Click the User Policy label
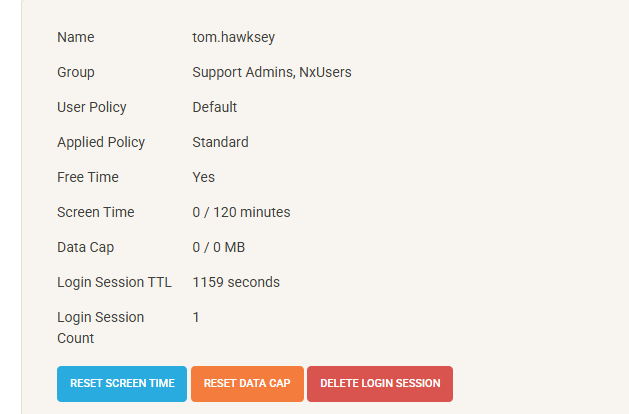This screenshot has height=414, width=629. (92, 107)
